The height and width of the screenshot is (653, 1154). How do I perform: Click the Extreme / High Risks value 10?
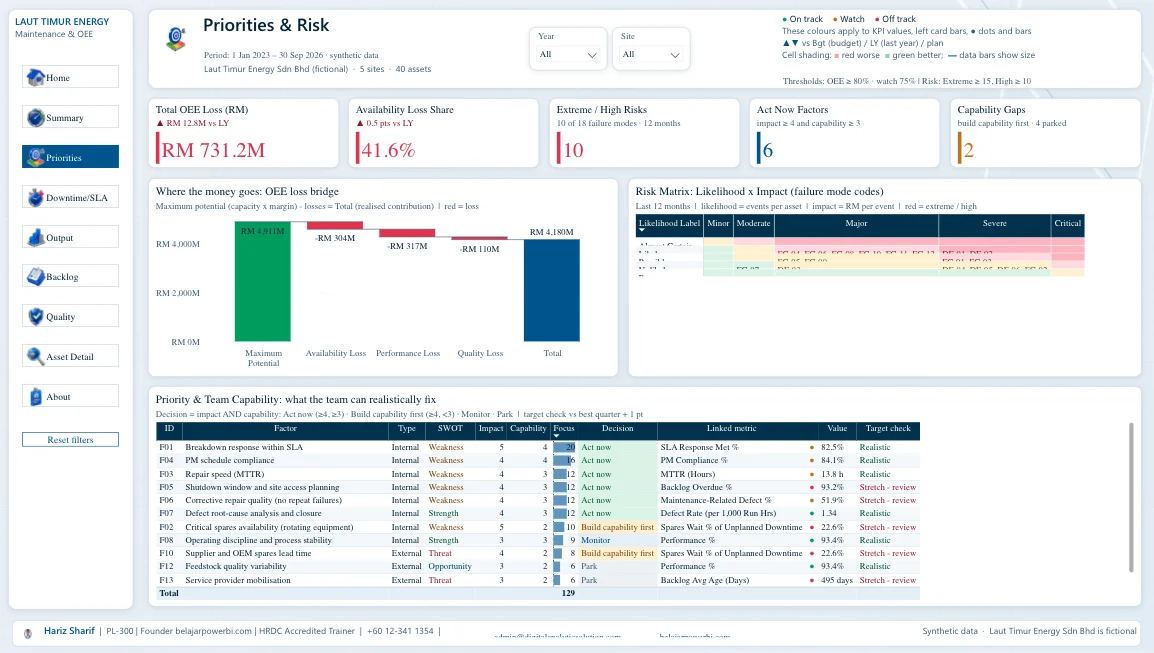click(x=573, y=150)
